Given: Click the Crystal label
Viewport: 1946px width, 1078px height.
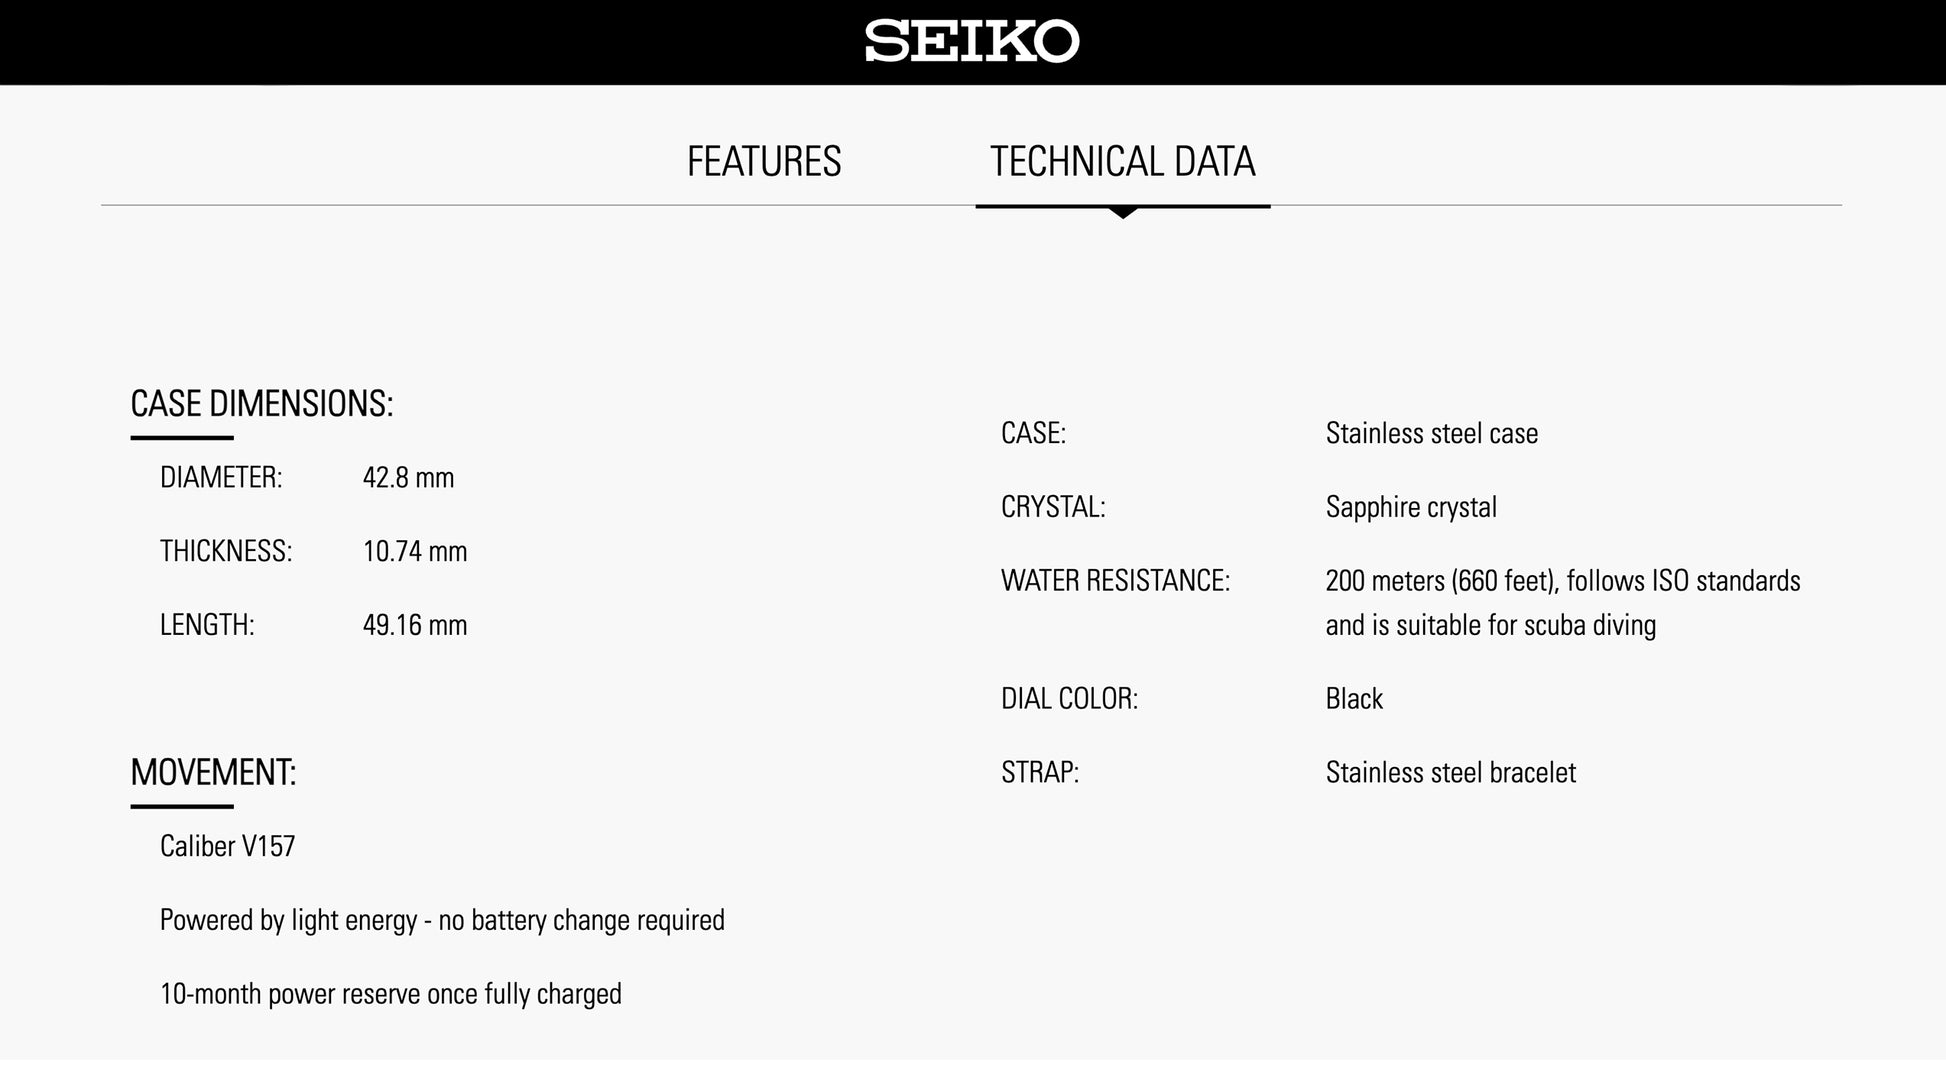Looking at the screenshot, I should [x=1053, y=508].
